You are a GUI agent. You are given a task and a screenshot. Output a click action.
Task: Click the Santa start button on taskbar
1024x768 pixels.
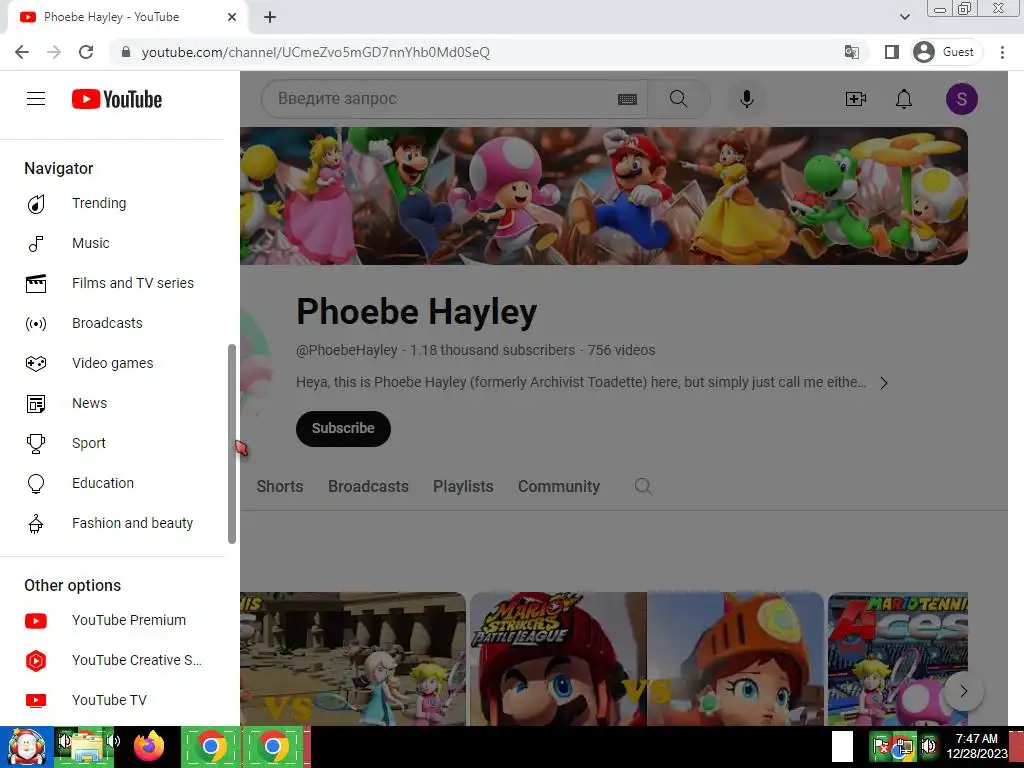click(26, 747)
